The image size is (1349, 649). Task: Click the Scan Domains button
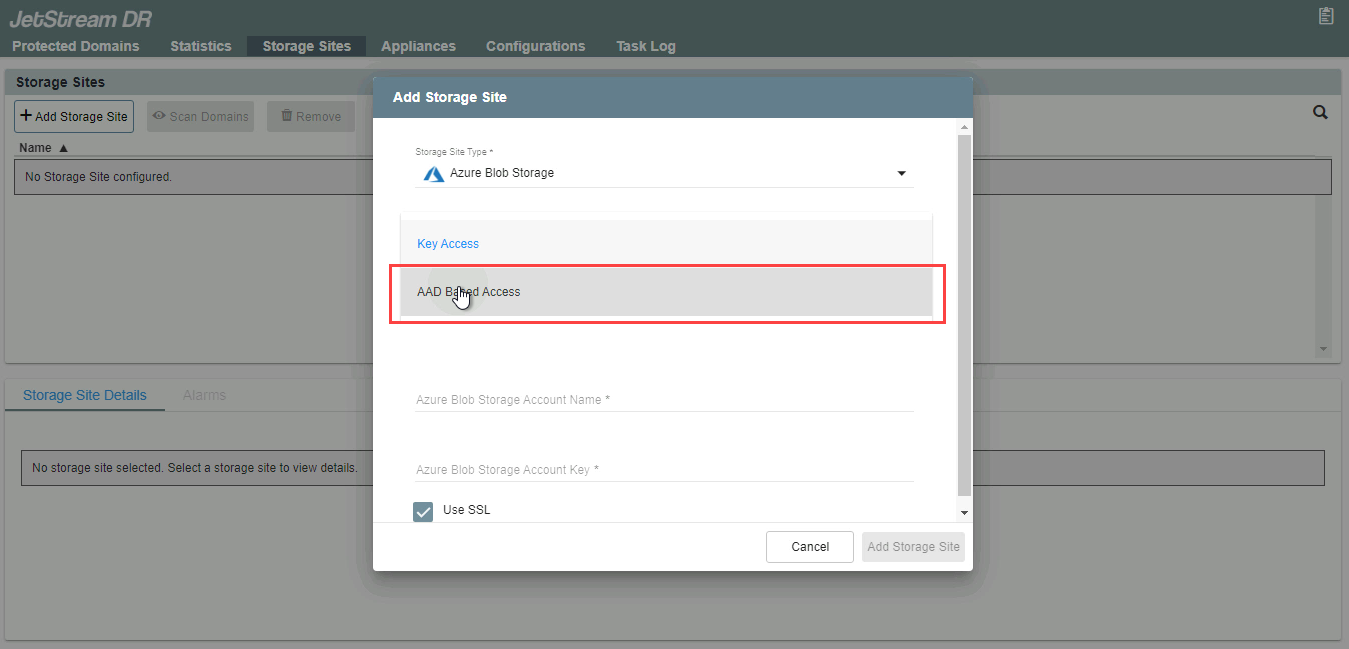pyautogui.click(x=200, y=116)
